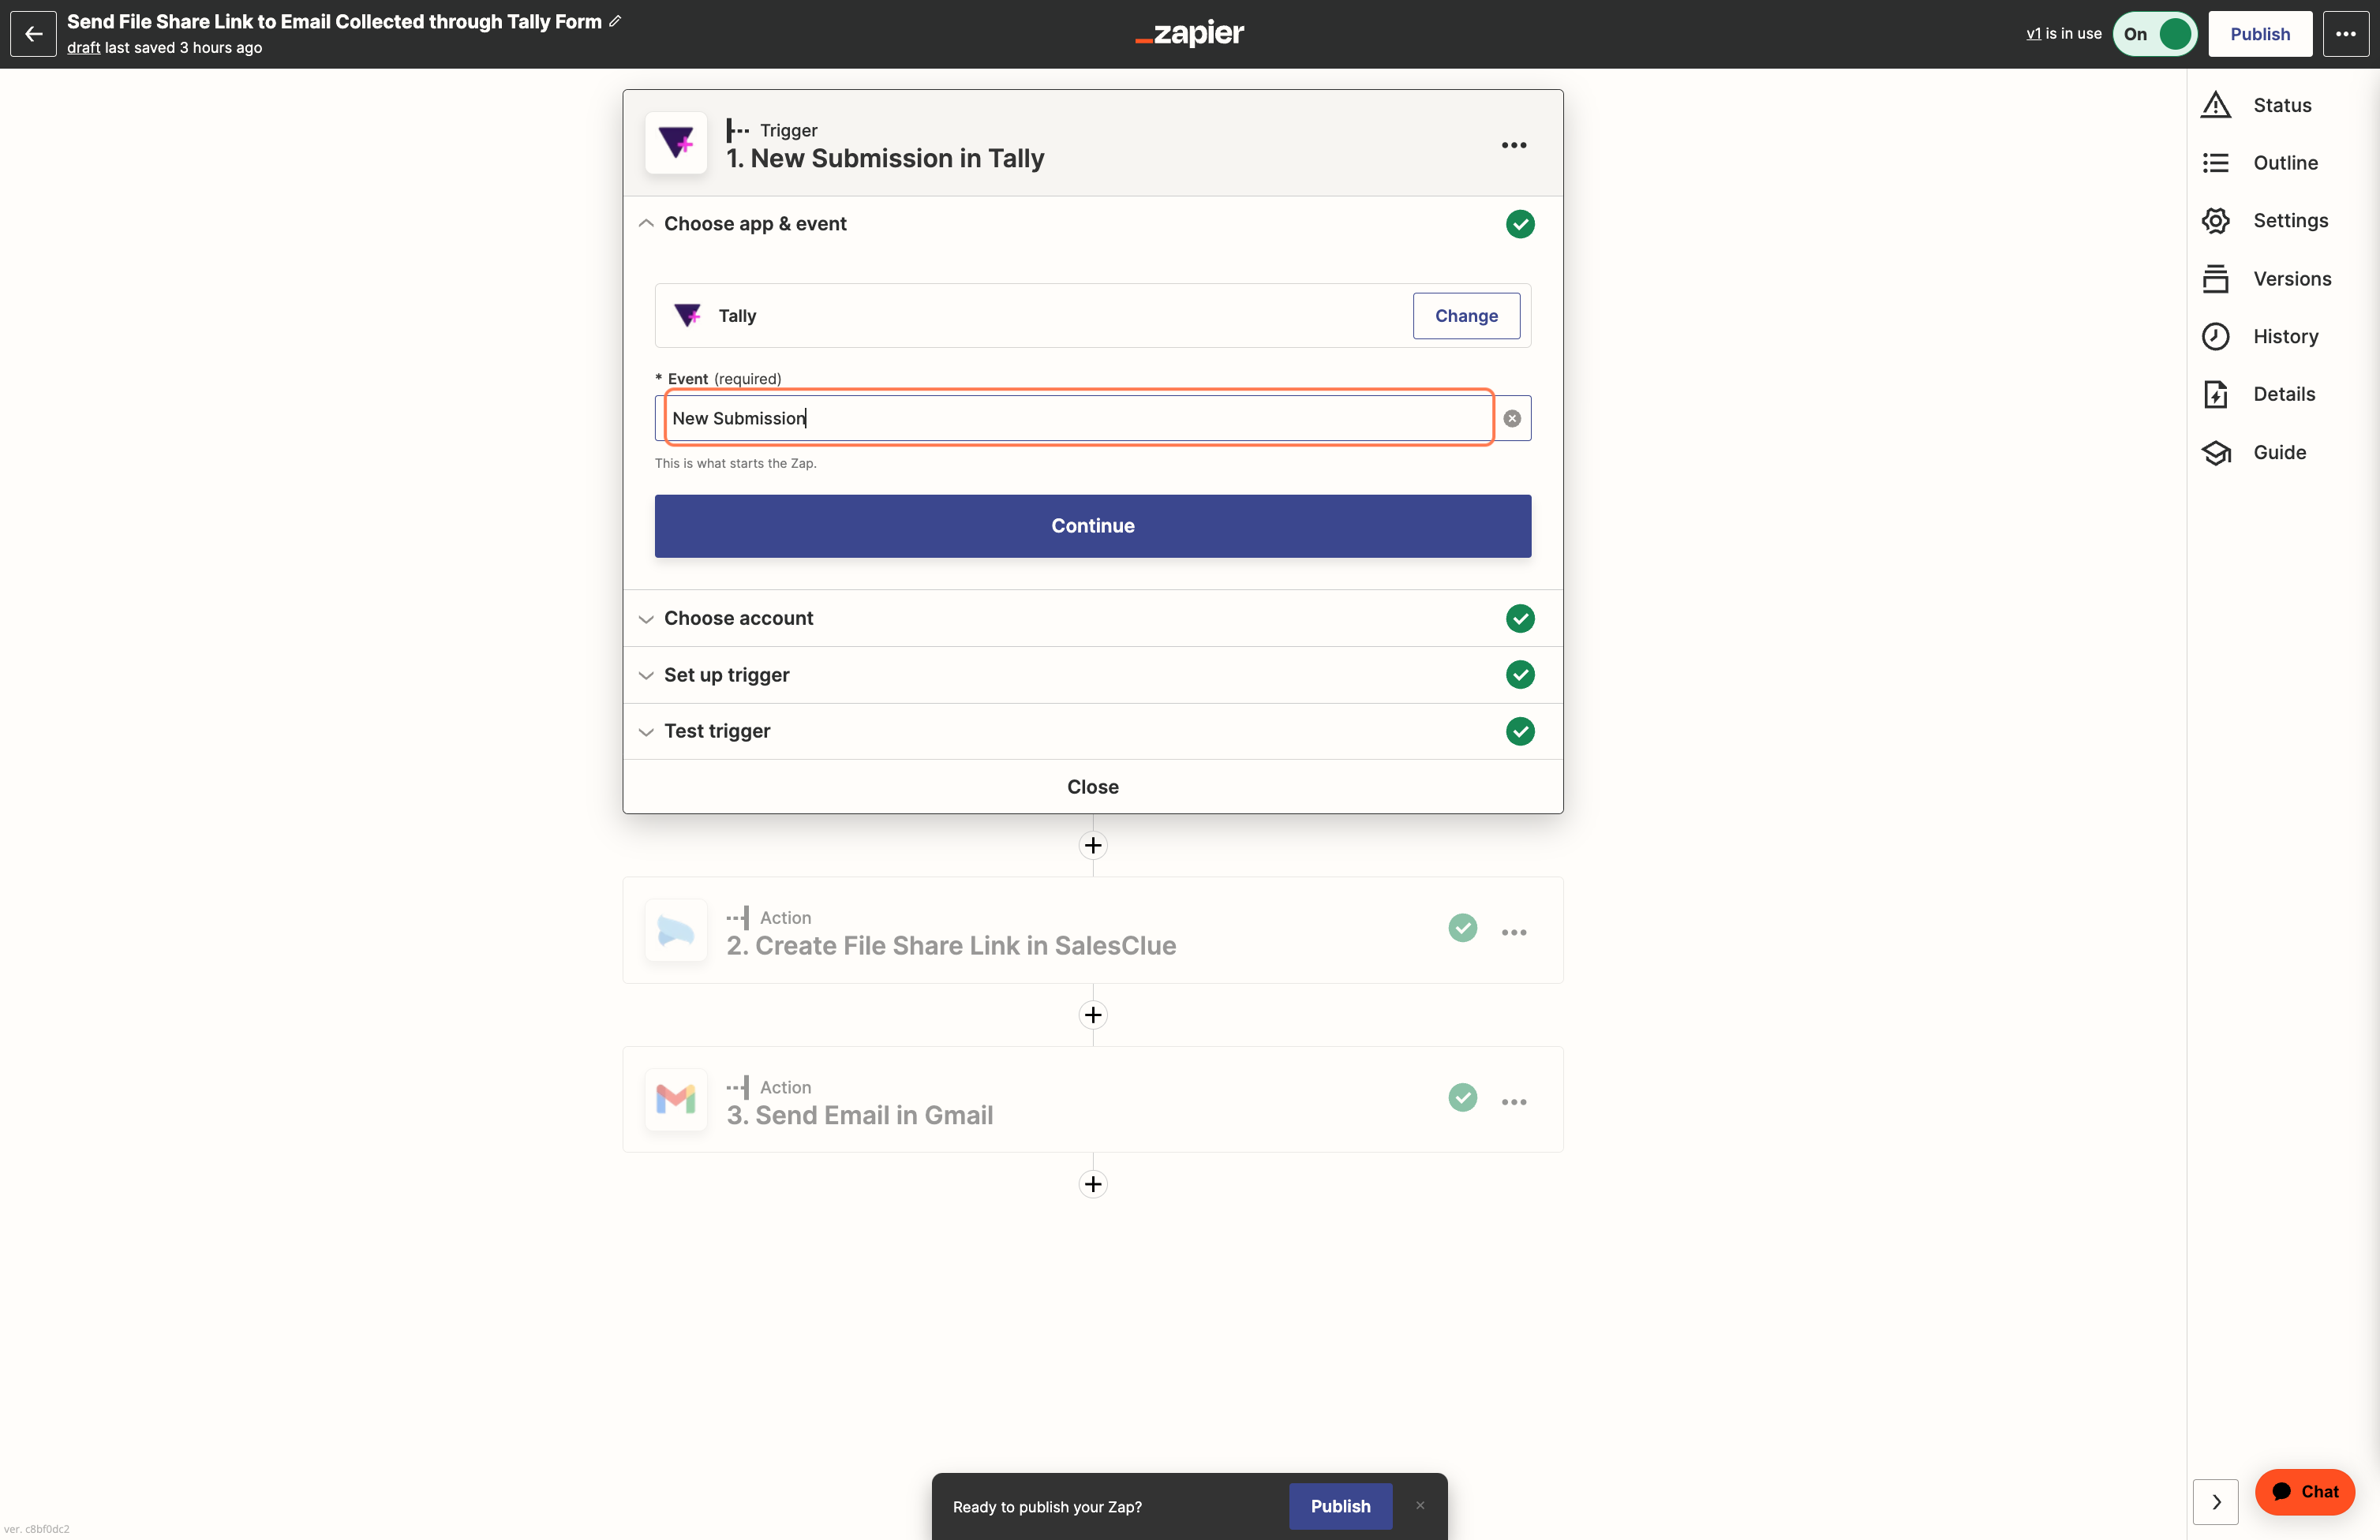This screenshot has width=2380, height=1540.
Task: Open the Outline list icon
Action: point(2216,163)
